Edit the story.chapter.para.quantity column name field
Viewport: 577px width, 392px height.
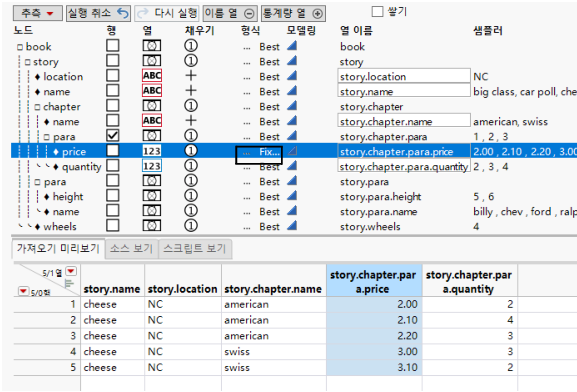(x=404, y=166)
